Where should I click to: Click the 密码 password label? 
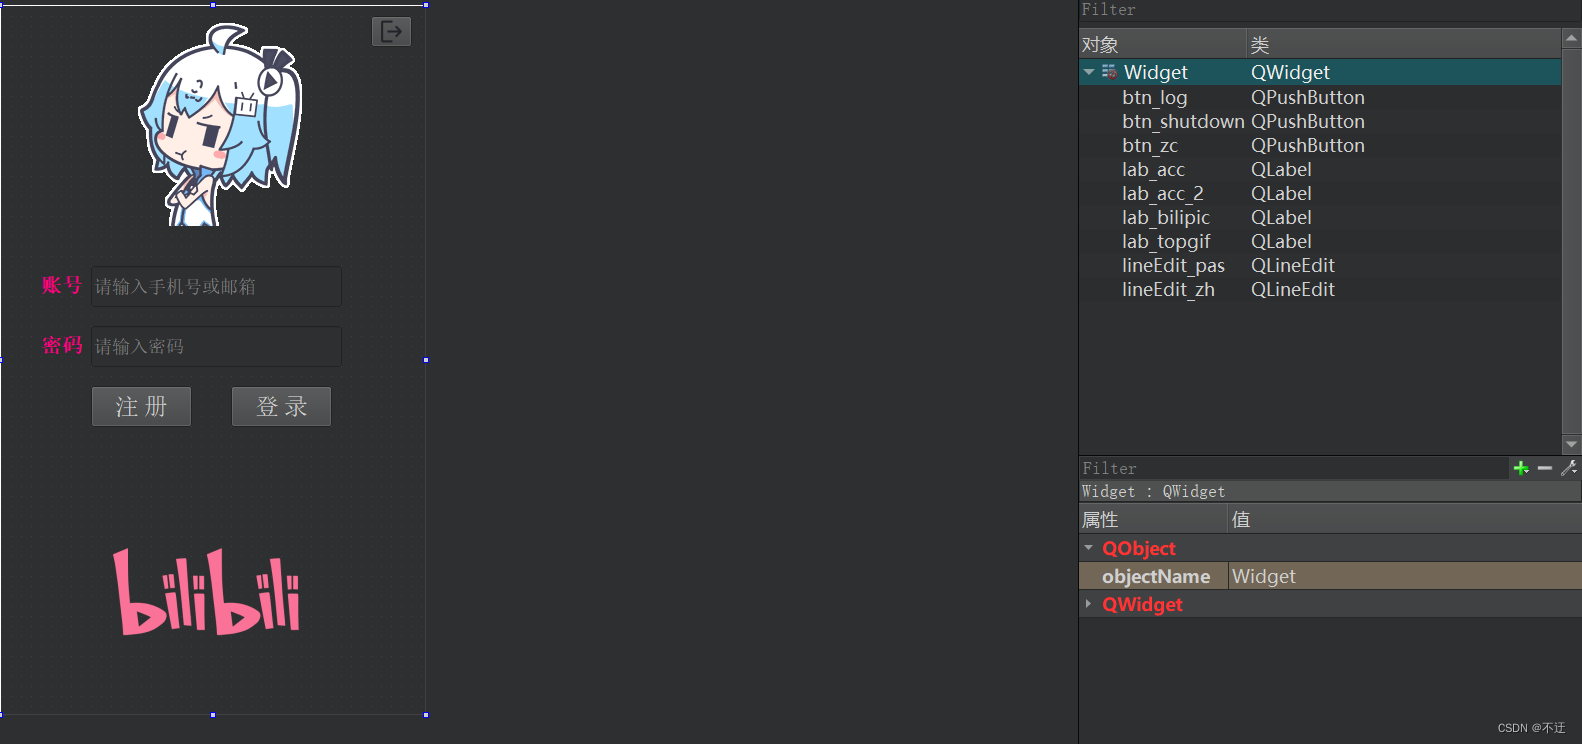pos(62,345)
